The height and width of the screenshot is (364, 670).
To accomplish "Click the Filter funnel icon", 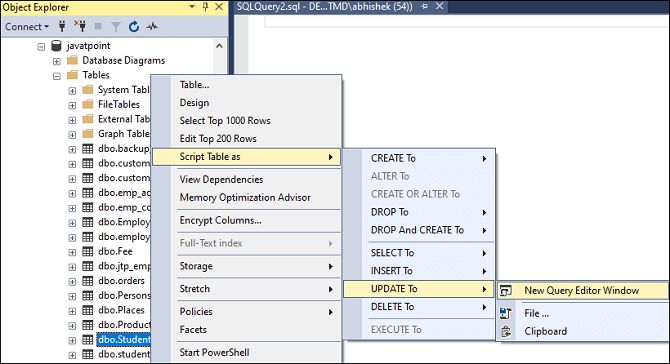I will [x=116, y=27].
